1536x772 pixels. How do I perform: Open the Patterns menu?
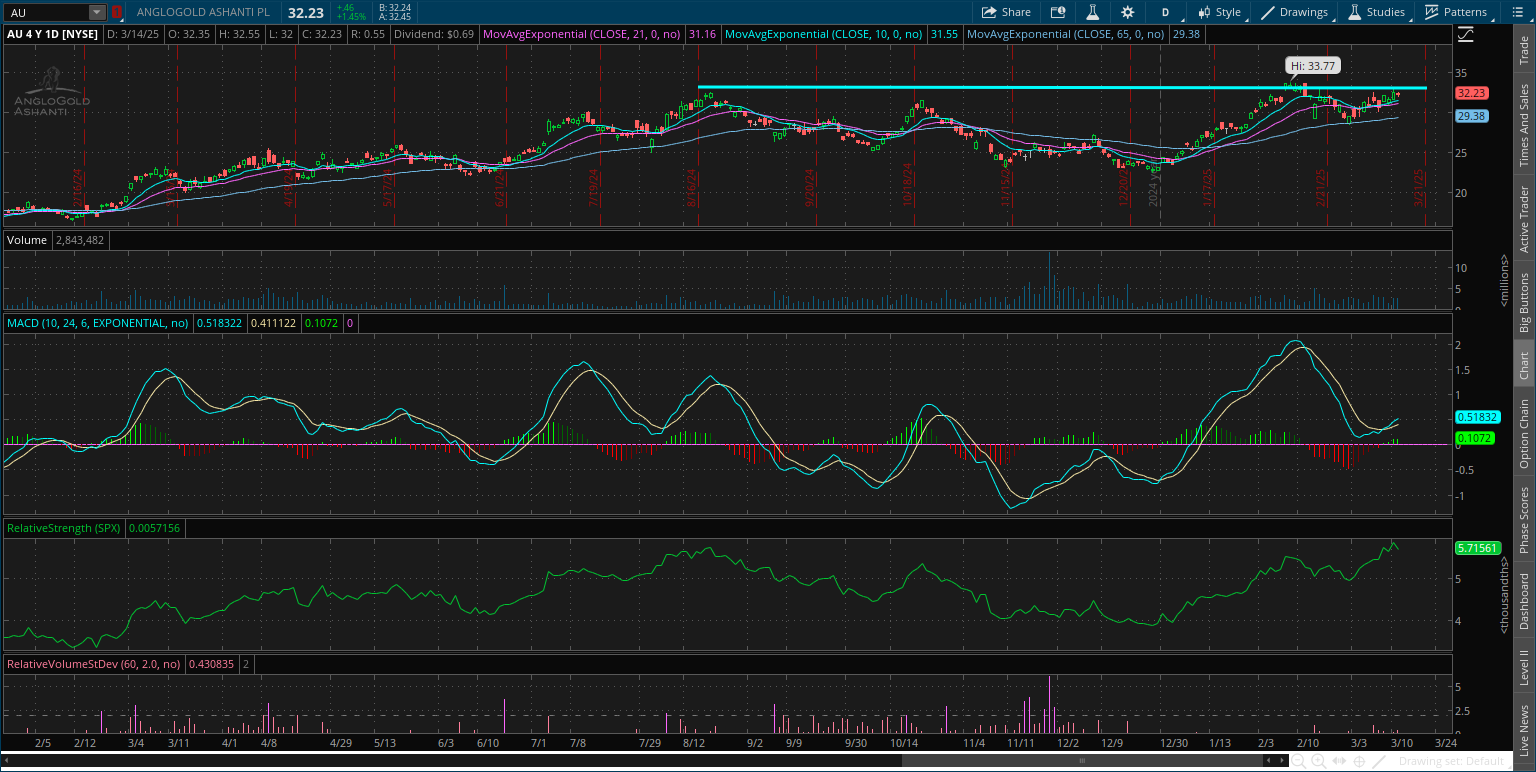(x=1456, y=12)
